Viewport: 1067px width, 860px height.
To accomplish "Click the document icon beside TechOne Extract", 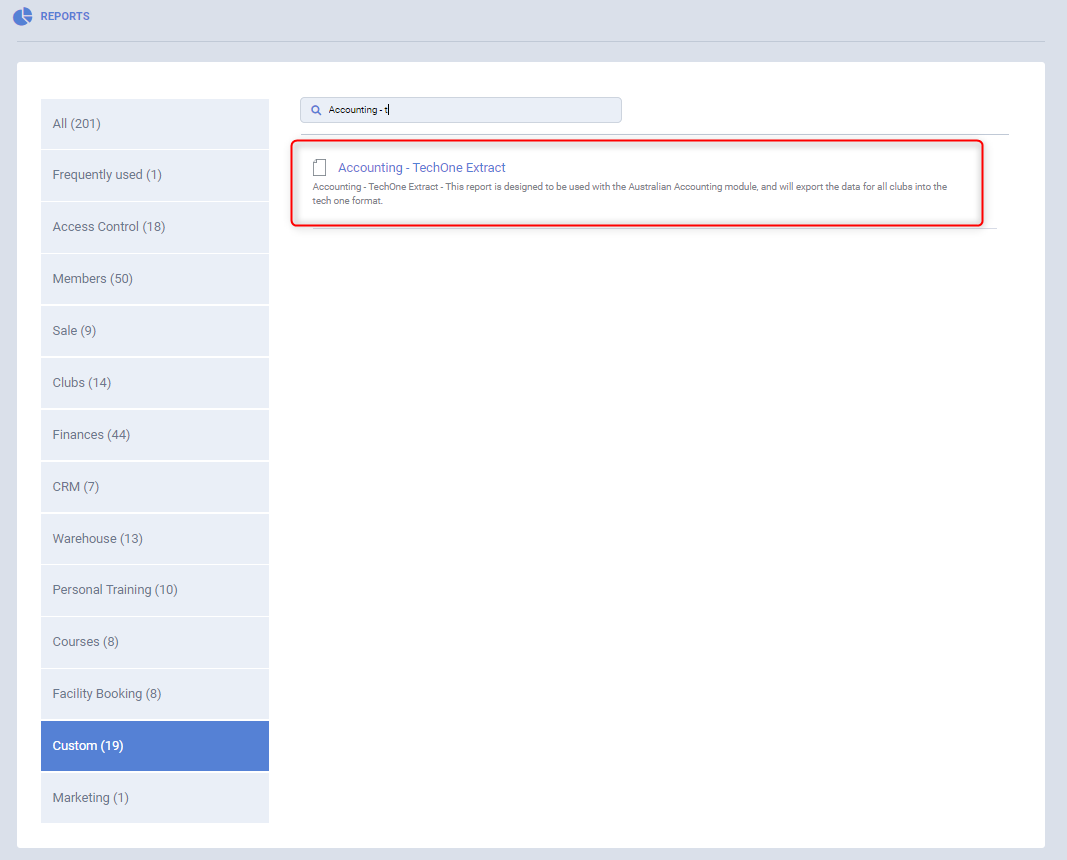I will (x=320, y=168).
